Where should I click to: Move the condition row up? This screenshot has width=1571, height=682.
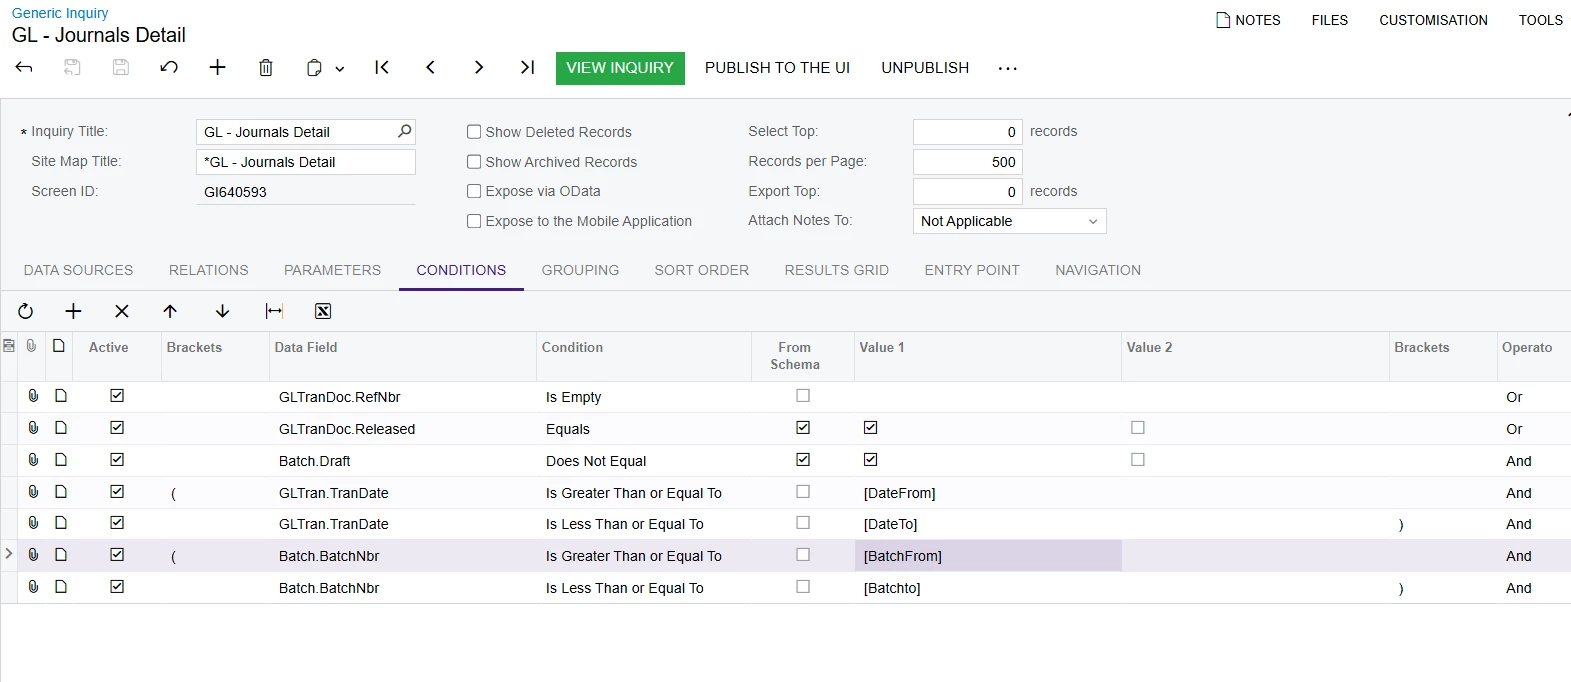pos(170,312)
